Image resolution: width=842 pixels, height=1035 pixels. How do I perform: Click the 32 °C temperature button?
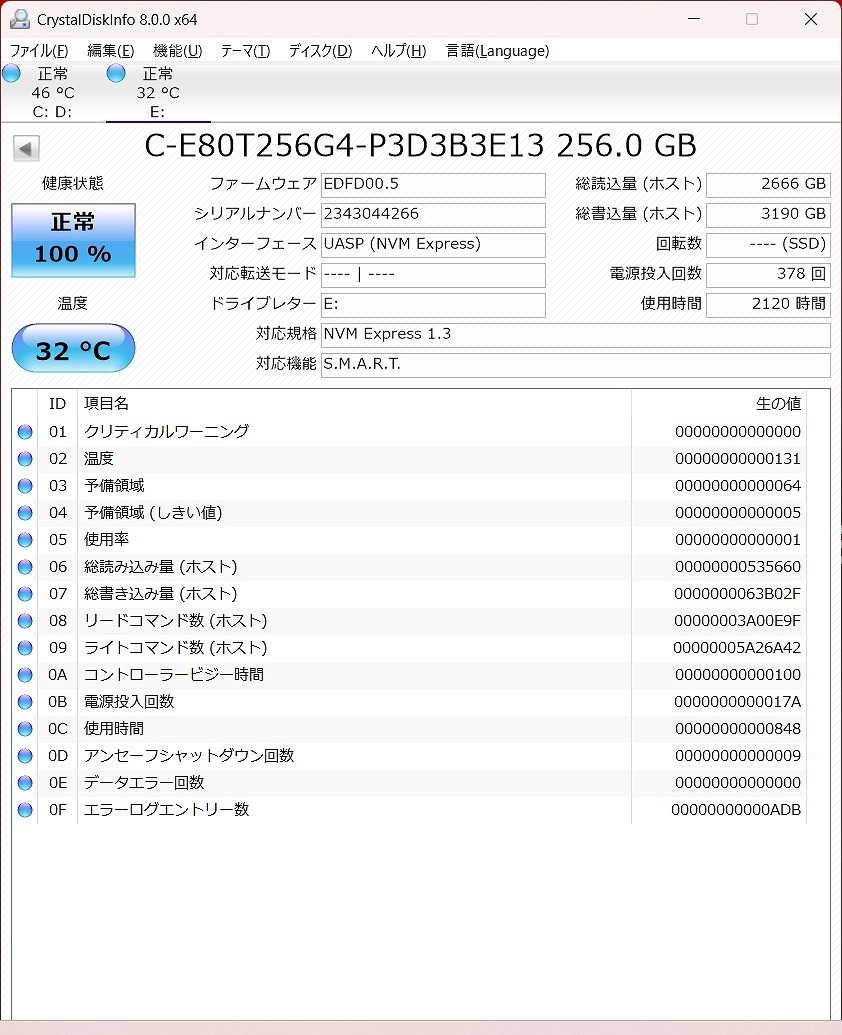coord(73,349)
